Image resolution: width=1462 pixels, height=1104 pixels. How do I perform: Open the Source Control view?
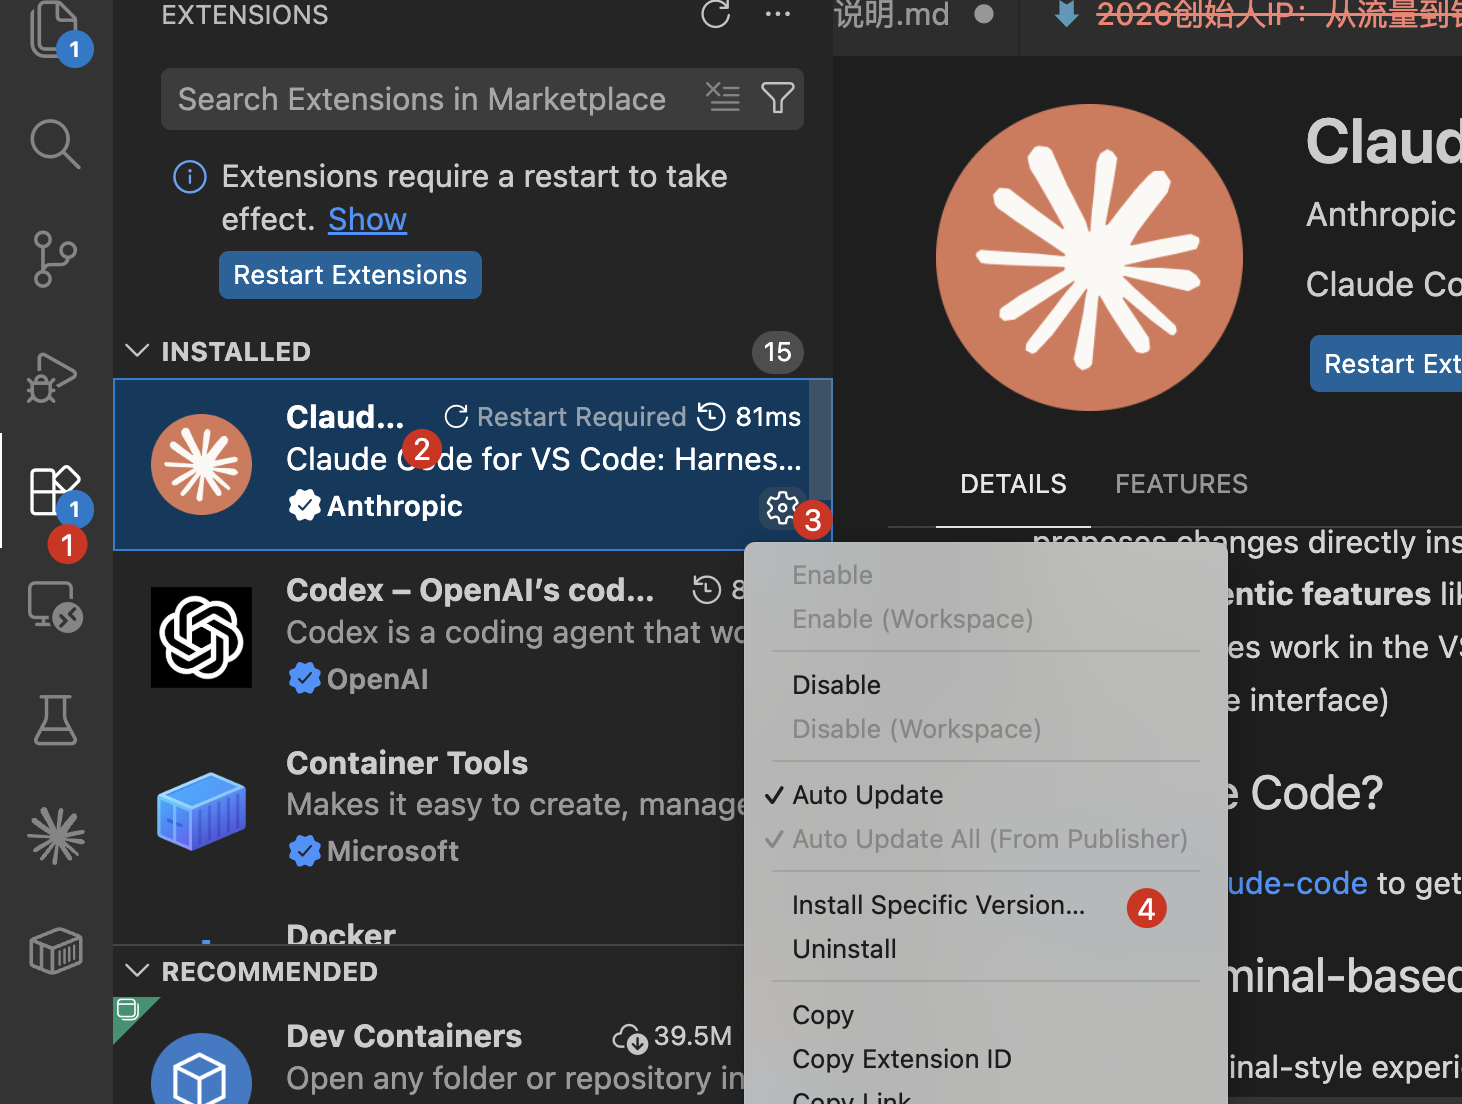click(x=55, y=259)
